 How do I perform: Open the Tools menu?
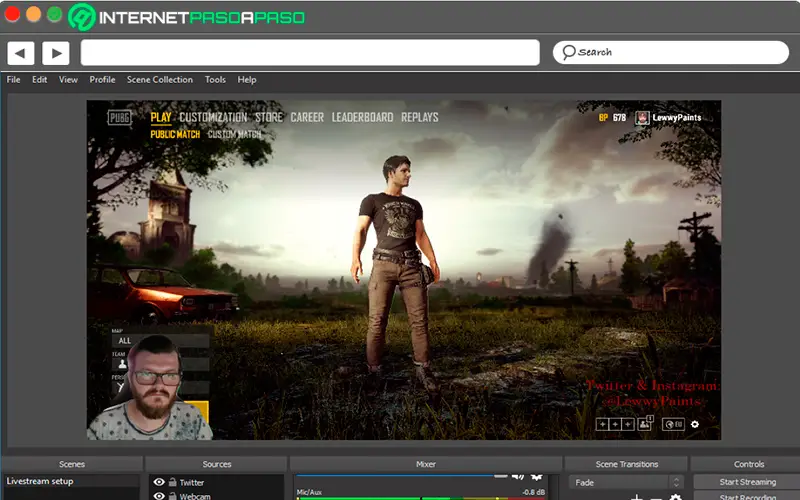215,80
